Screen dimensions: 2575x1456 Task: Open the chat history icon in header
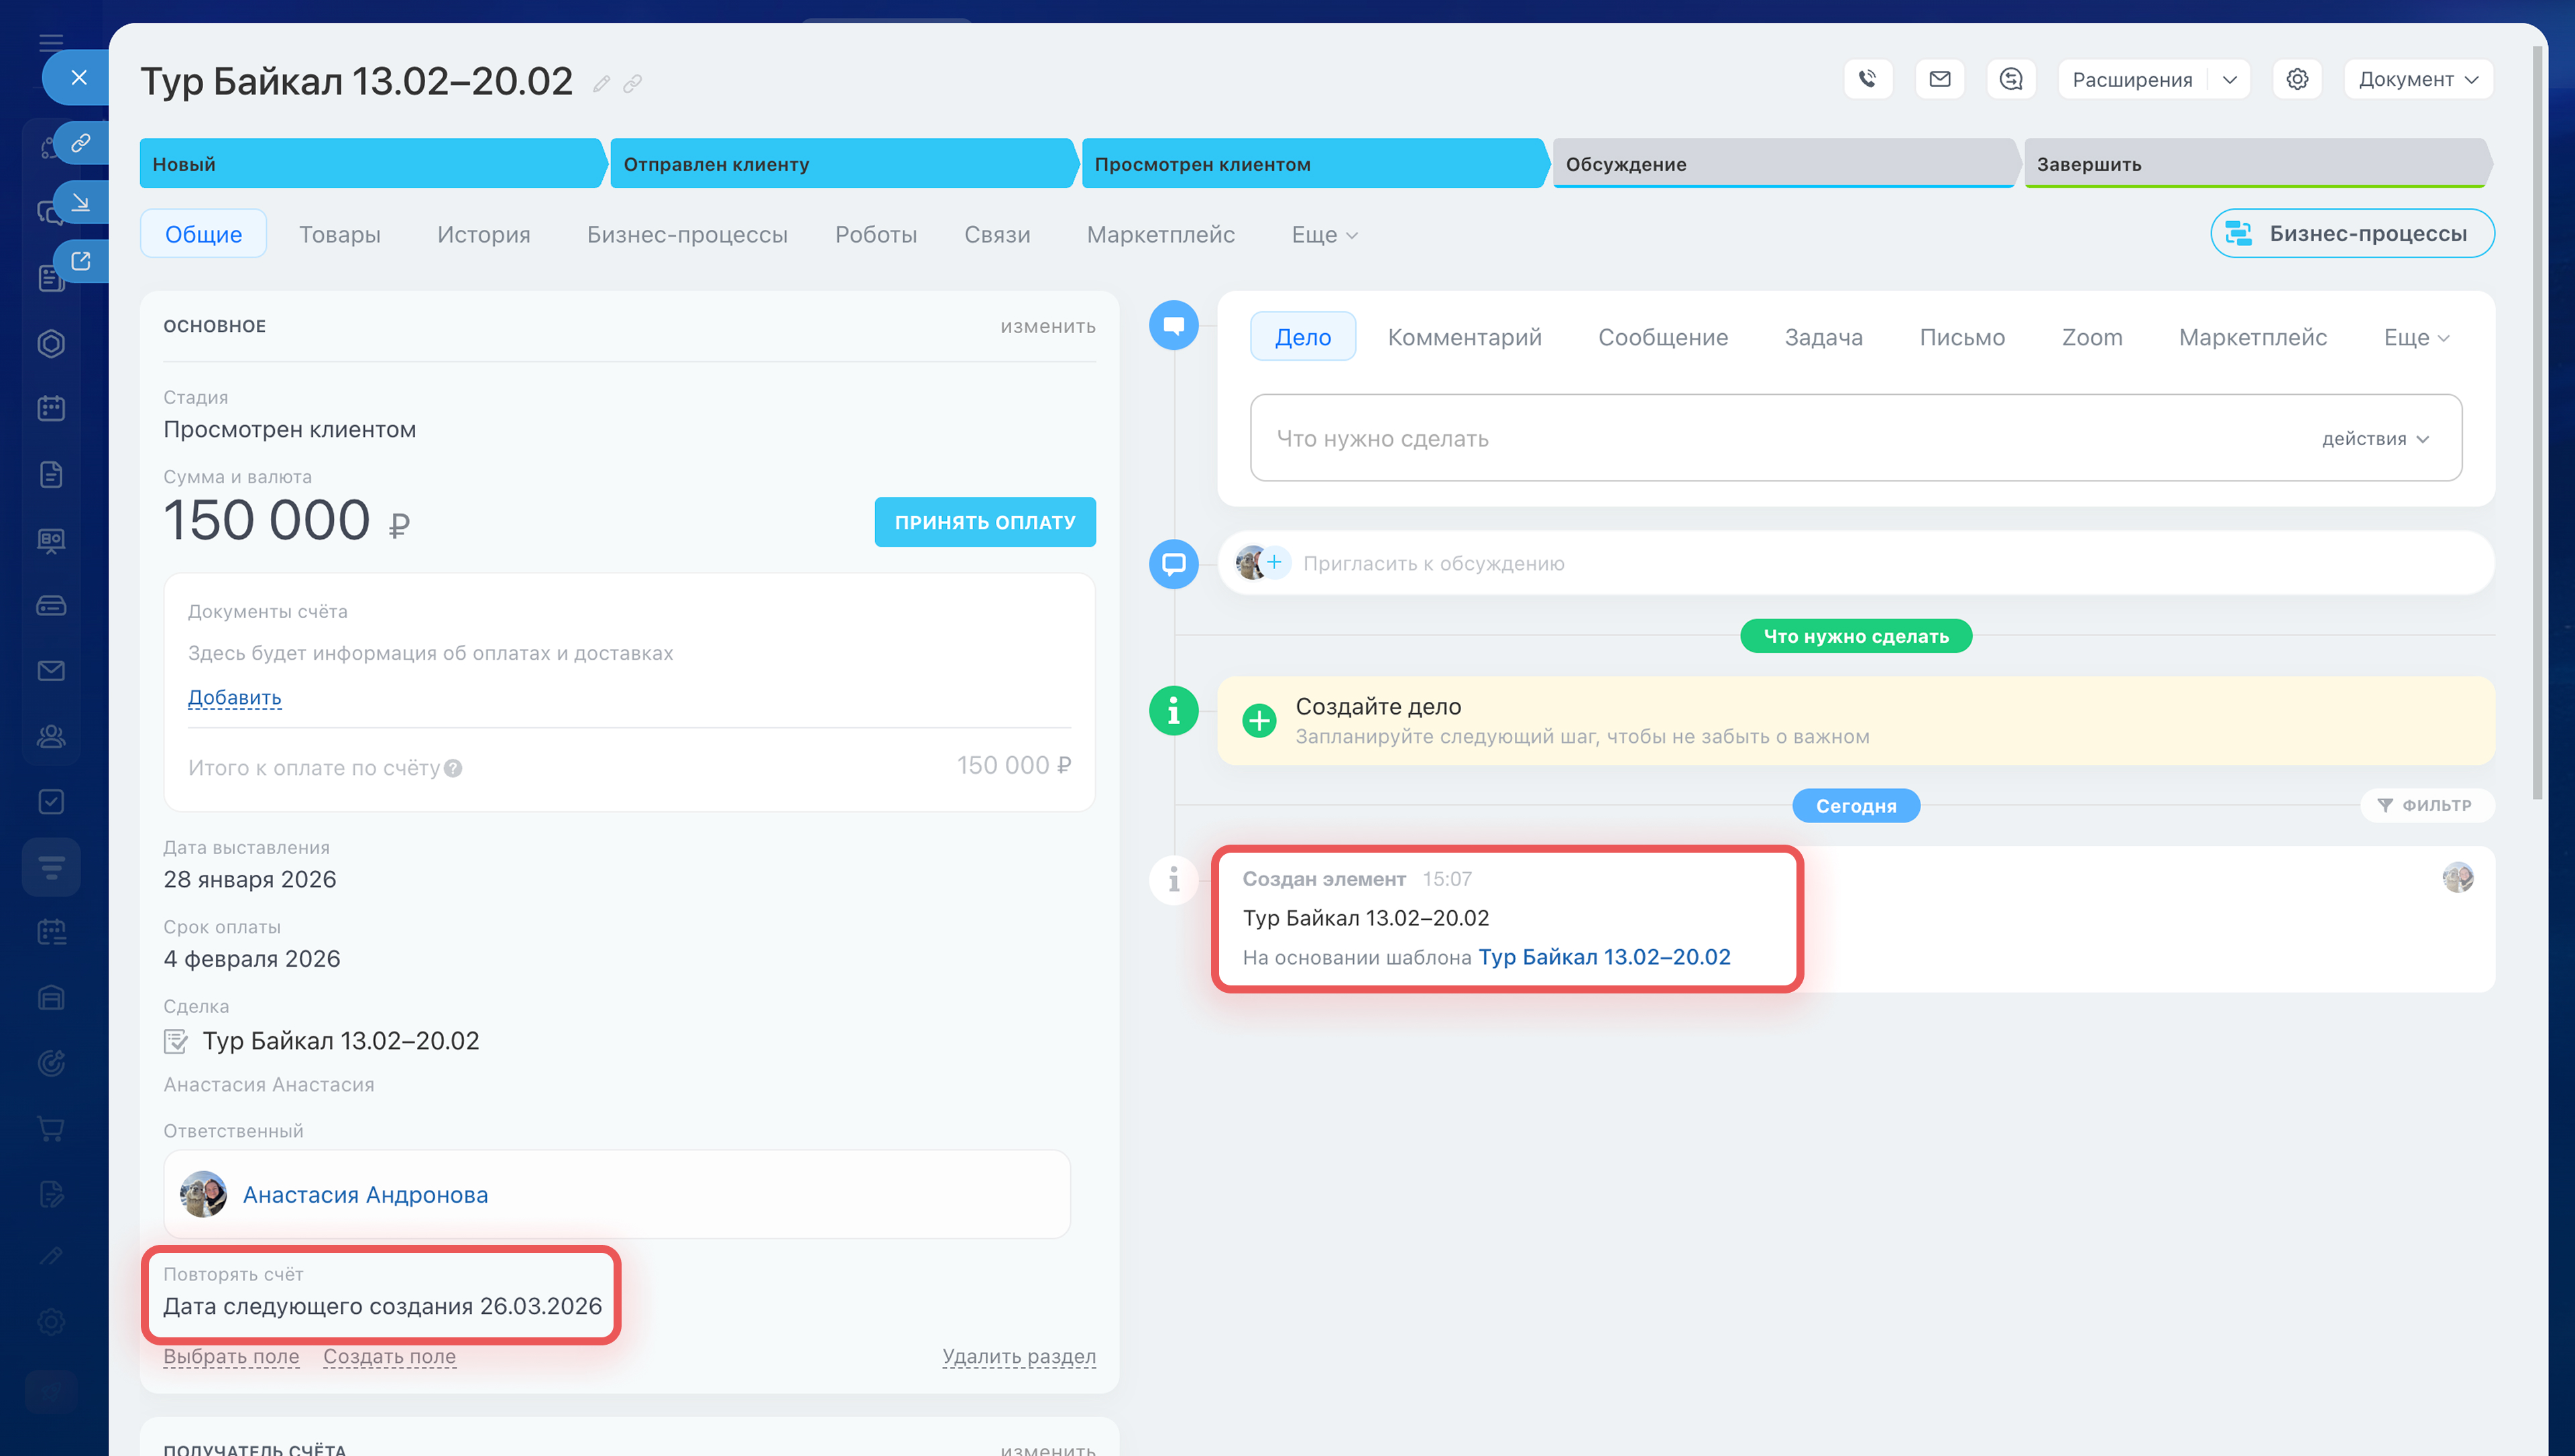point(2011,79)
